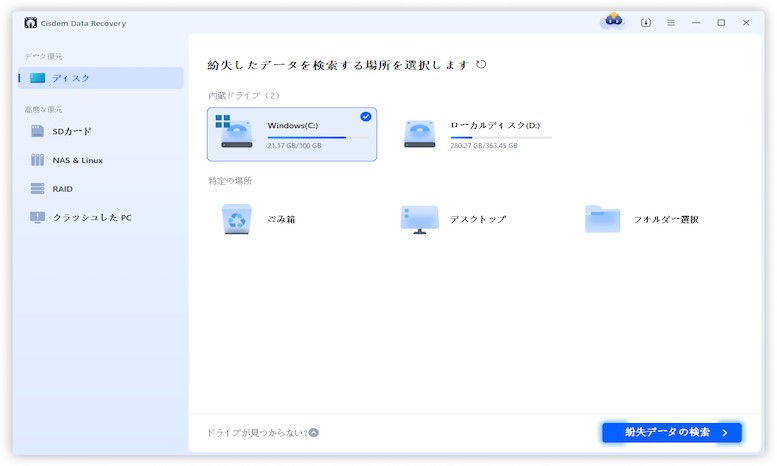Click the ドライブが見つからない? link
The image size is (777, 466).
tap(257, 433)
